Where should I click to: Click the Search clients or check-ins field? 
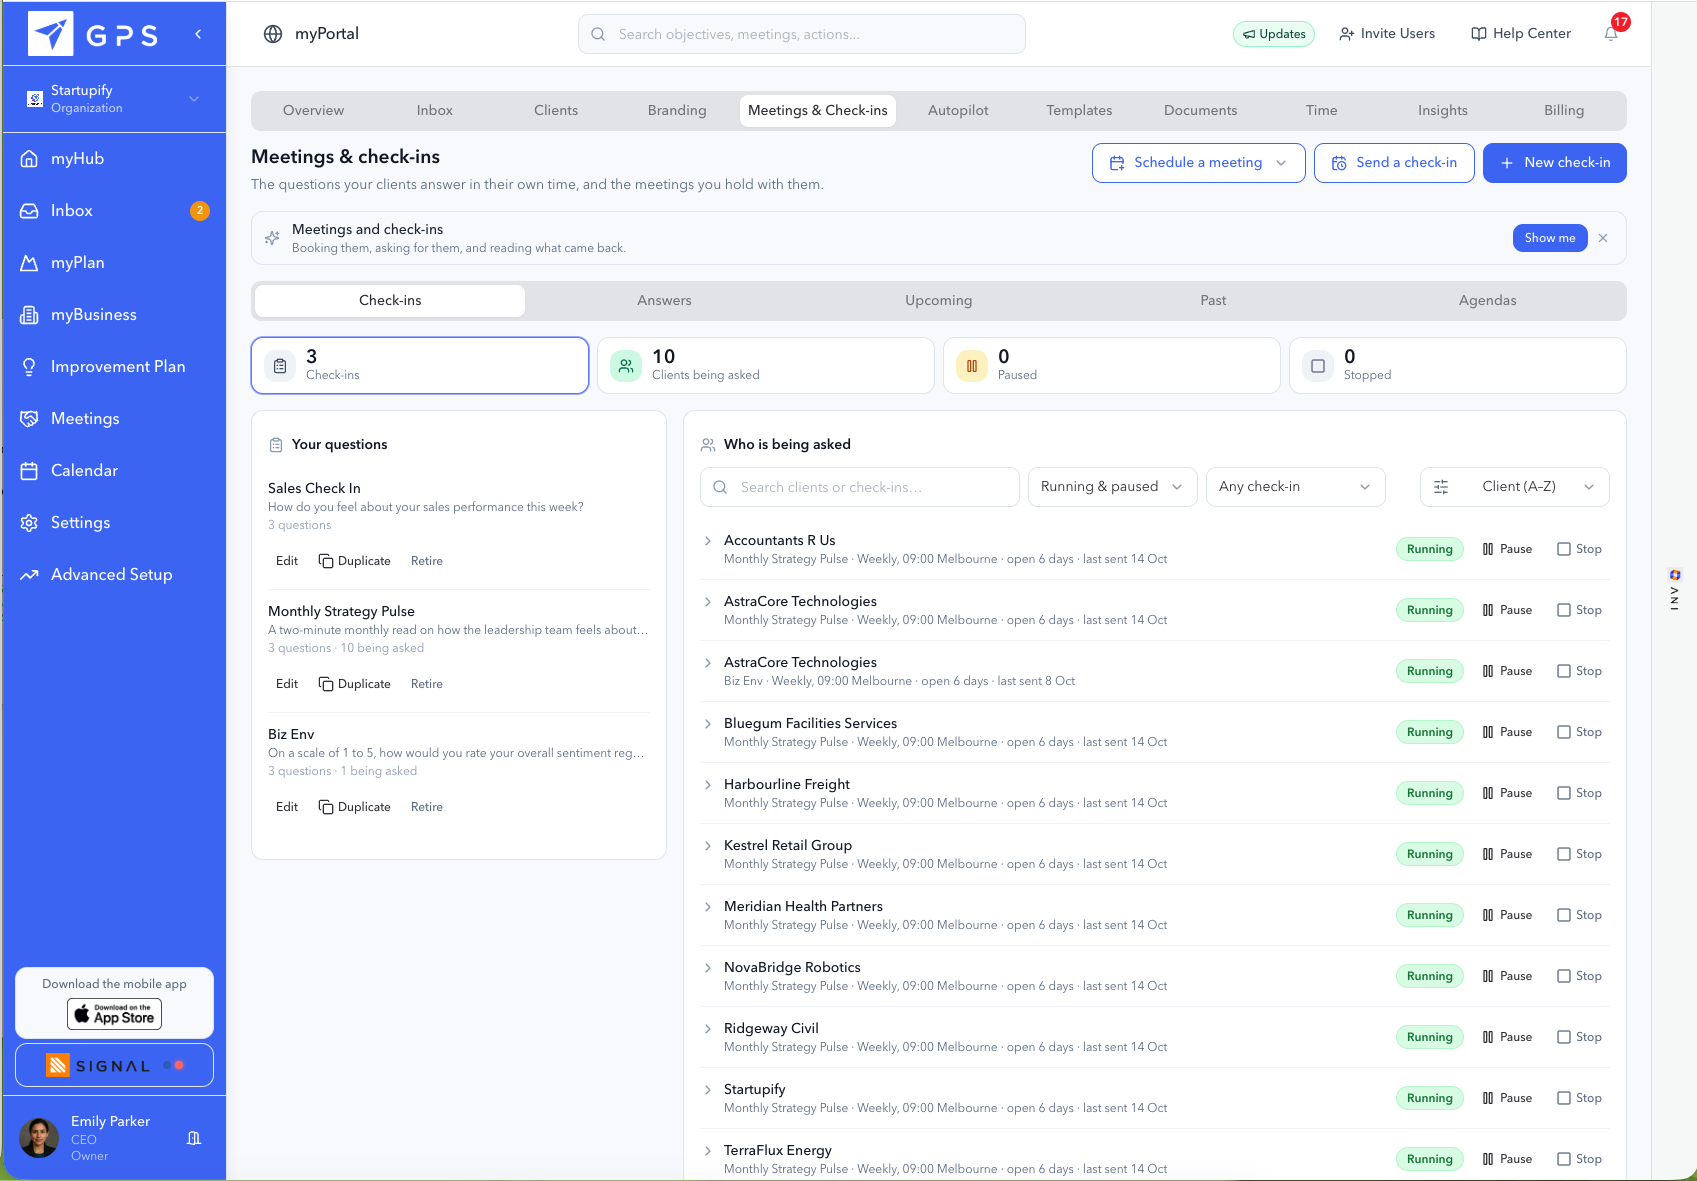click(x=859, y=487)
